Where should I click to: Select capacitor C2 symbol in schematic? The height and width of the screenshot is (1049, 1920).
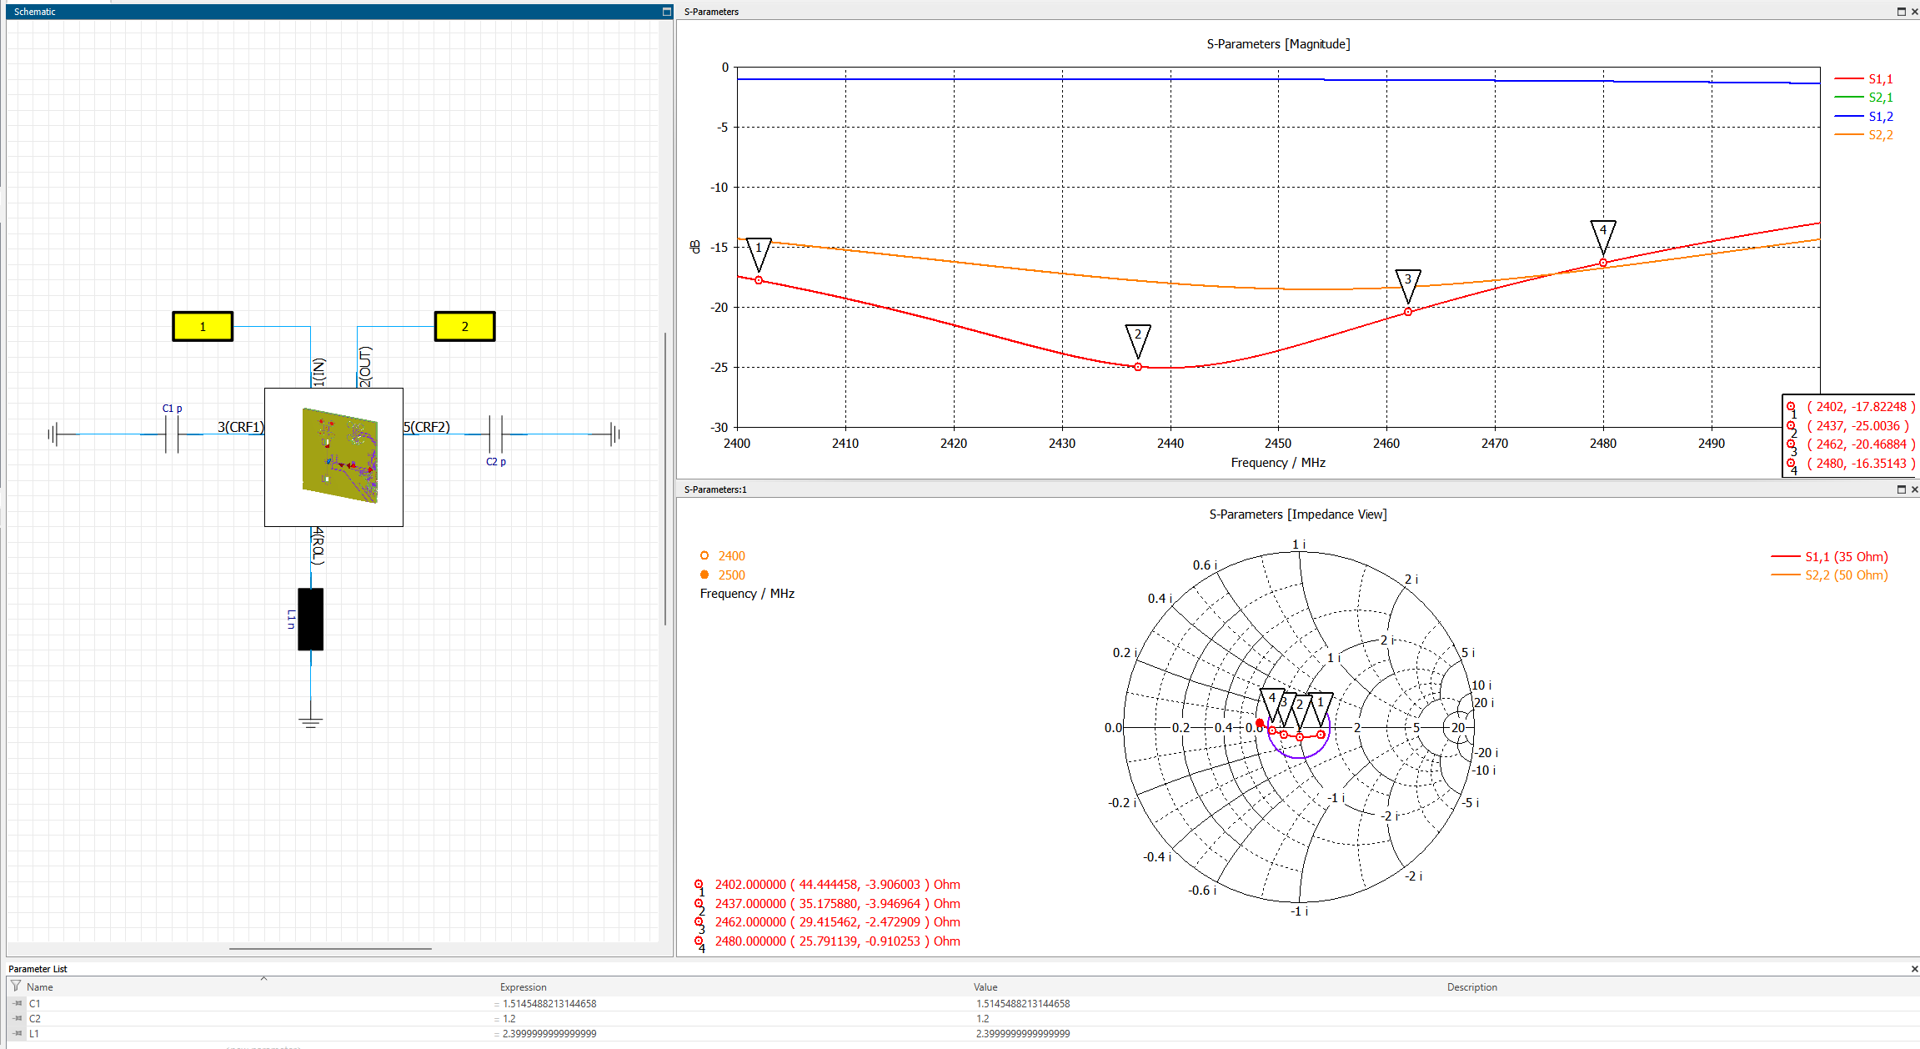[495, 434]
